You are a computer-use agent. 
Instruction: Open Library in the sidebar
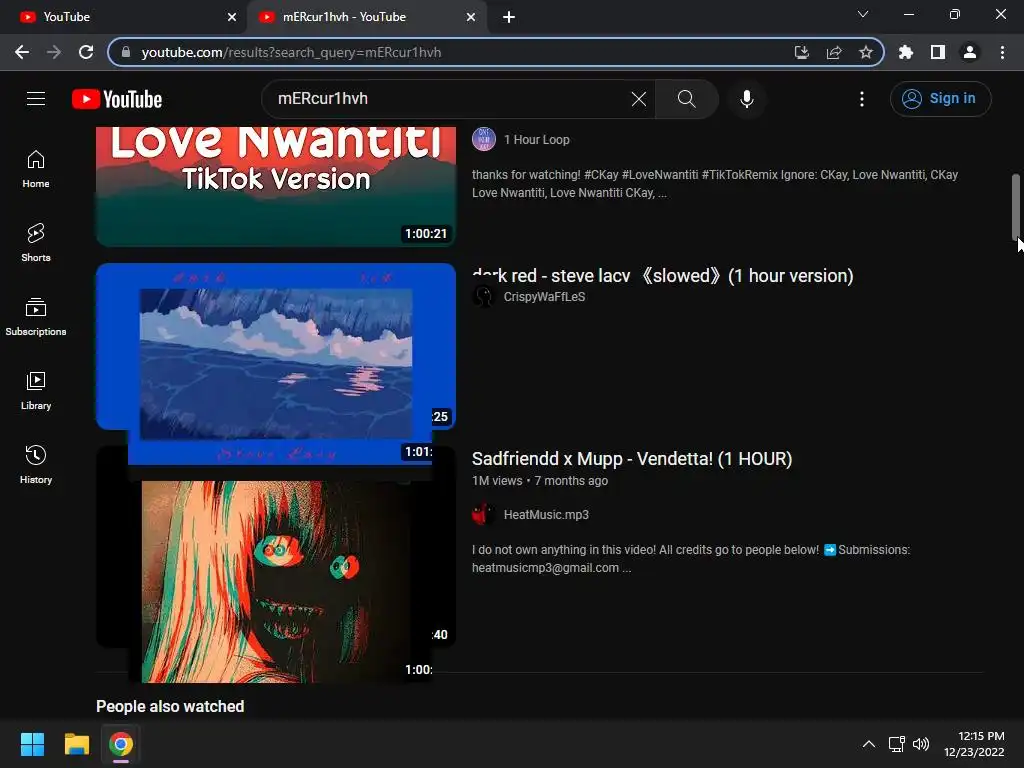click(36, 391)
